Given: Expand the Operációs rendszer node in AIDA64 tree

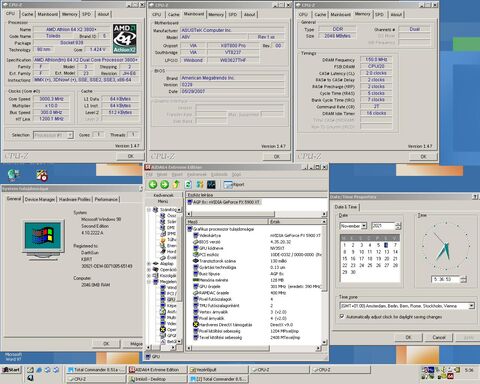Looking at the screenshot, I should click(149, 270).
